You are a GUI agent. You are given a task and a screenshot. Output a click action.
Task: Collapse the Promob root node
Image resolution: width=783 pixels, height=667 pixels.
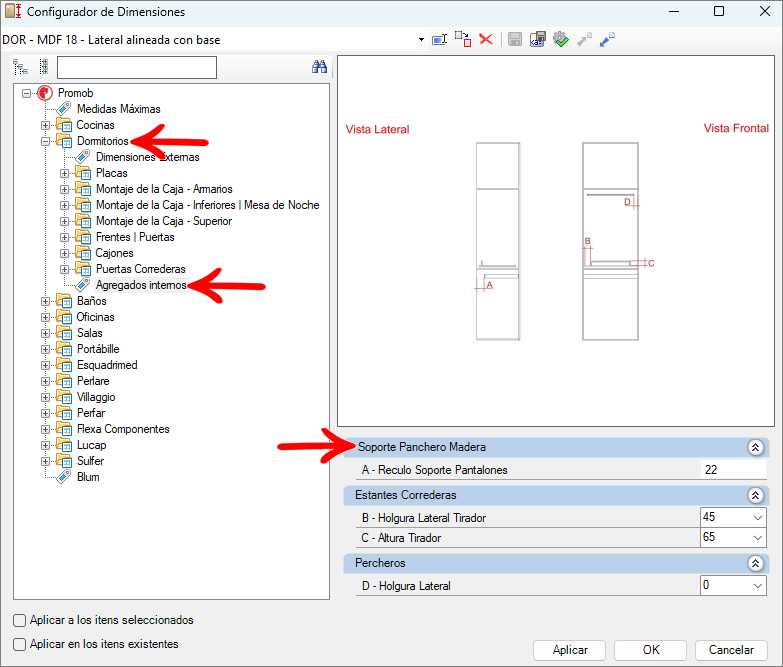[x=26, y=93]
